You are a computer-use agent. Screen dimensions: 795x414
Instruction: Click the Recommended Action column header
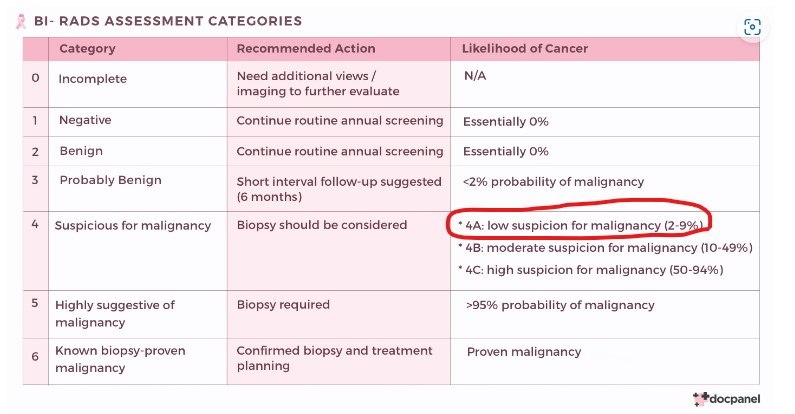pyautogui.click(x=306, y=48)
